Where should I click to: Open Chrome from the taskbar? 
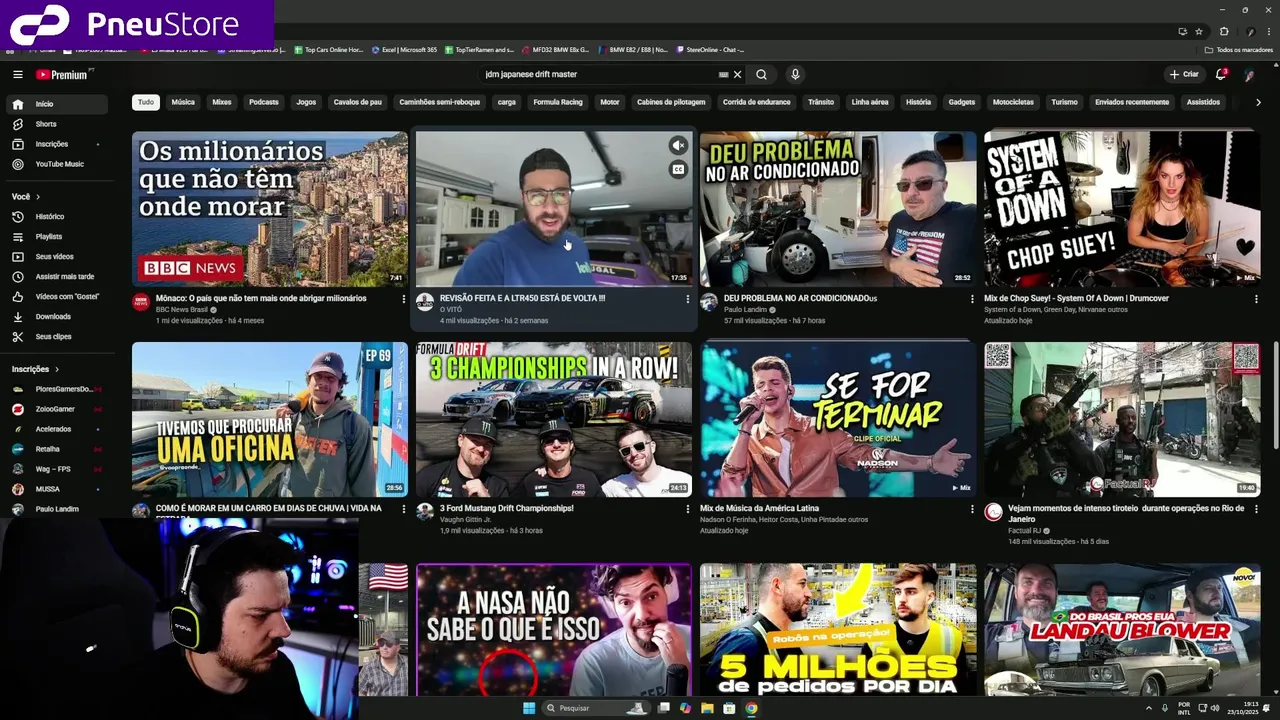click(751, 708)
